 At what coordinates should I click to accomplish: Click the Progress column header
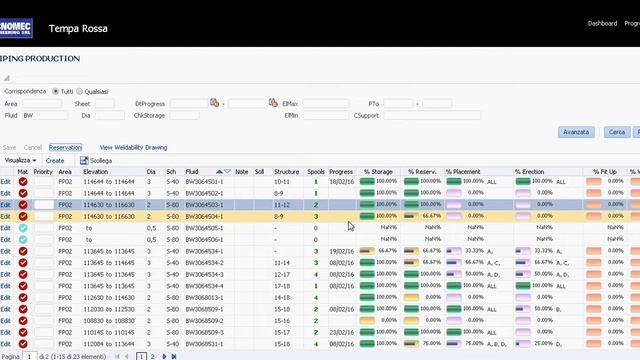(x=341, y=172)
